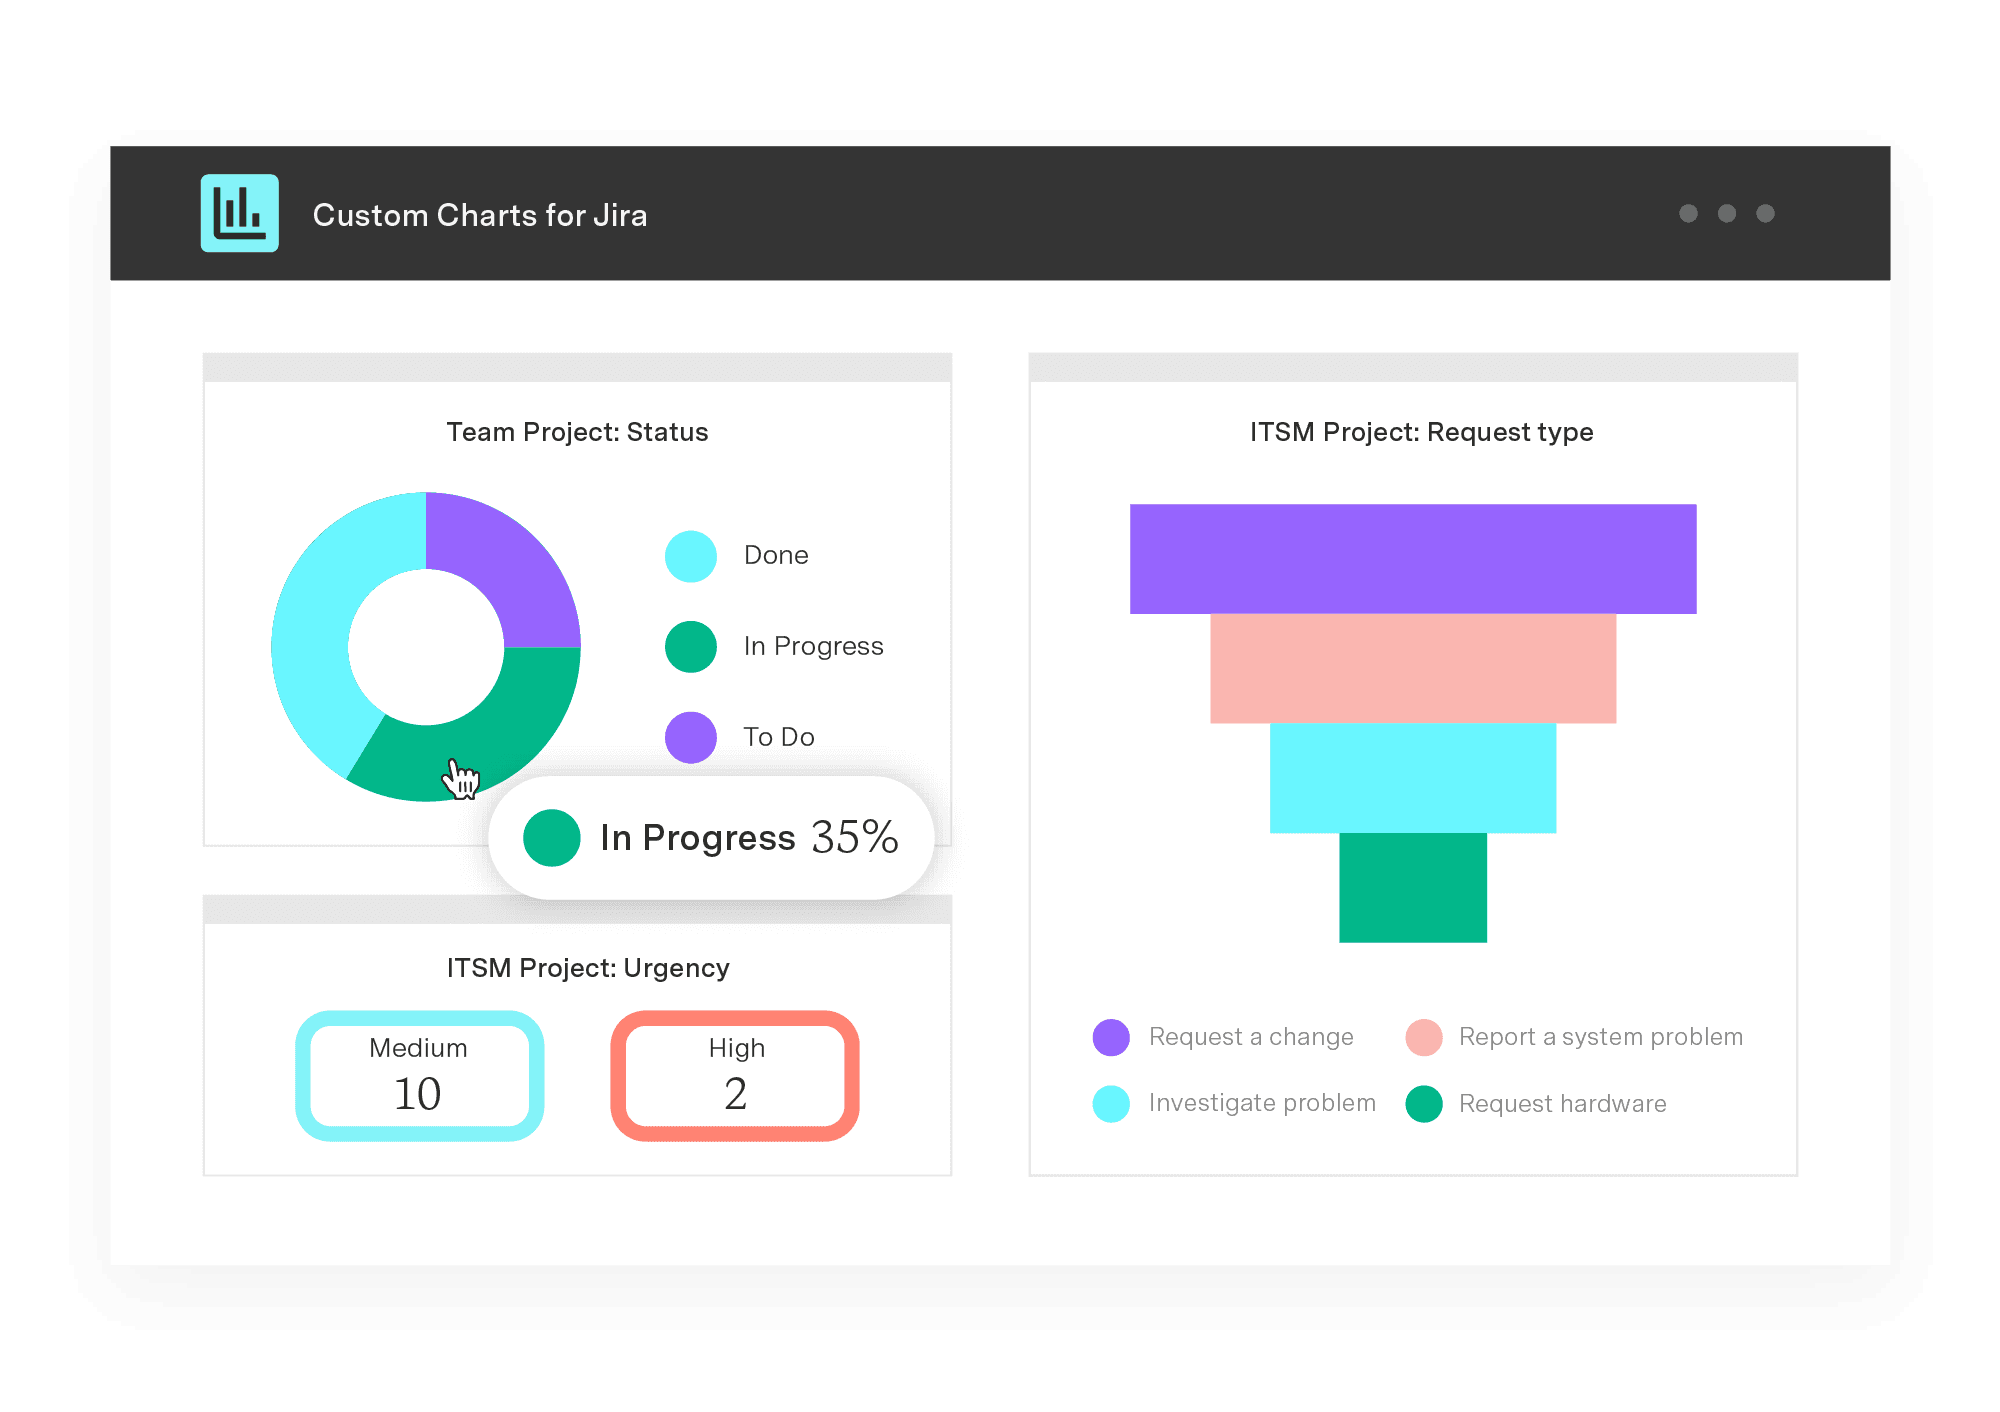Screen dimensions: 2000x1412
Task: Toggle Request a change legend dot
Action: click(1111, 1037)
